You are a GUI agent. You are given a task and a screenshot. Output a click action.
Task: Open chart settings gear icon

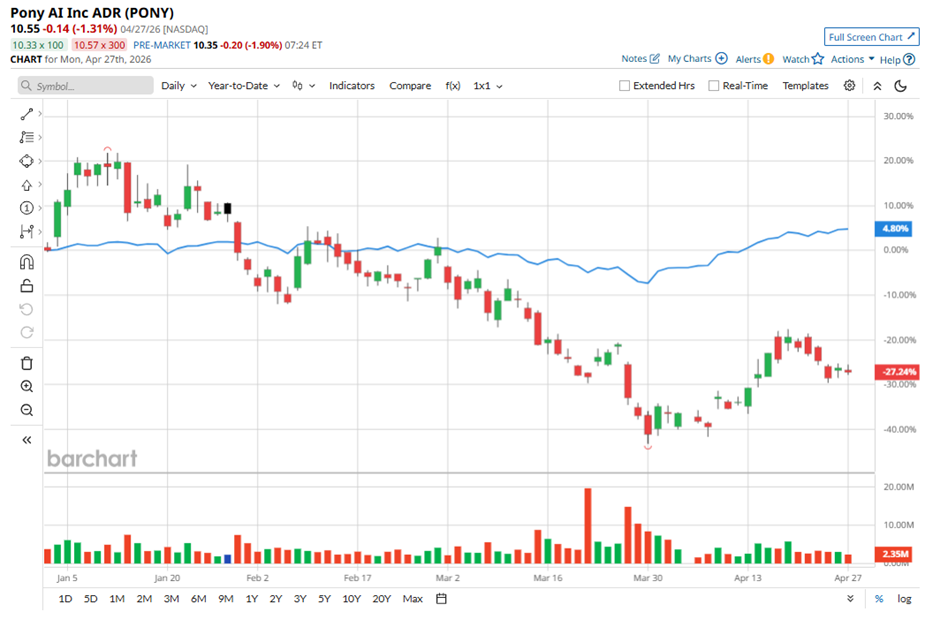849,86
